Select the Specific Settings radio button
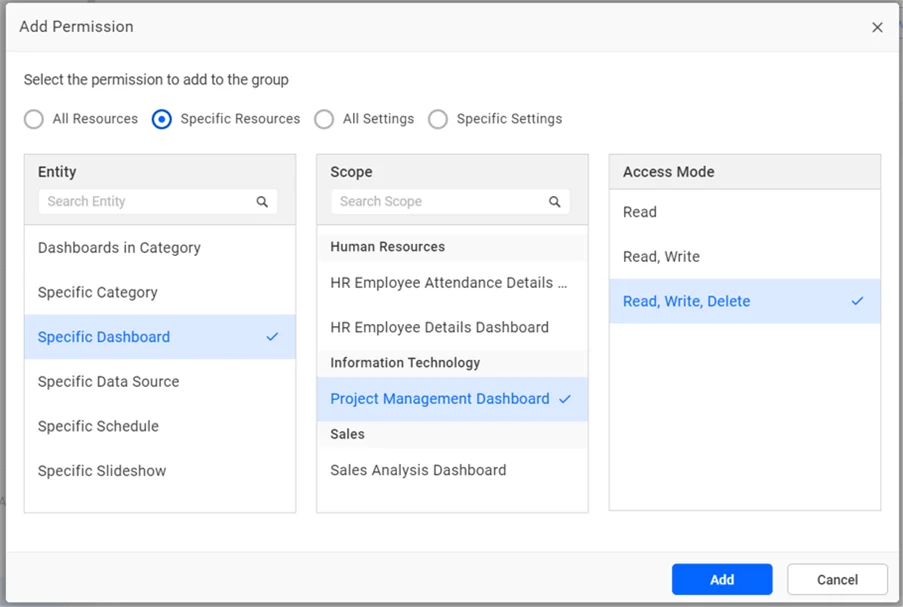This screenshot has width=903, height=607. tap(438, 119)
